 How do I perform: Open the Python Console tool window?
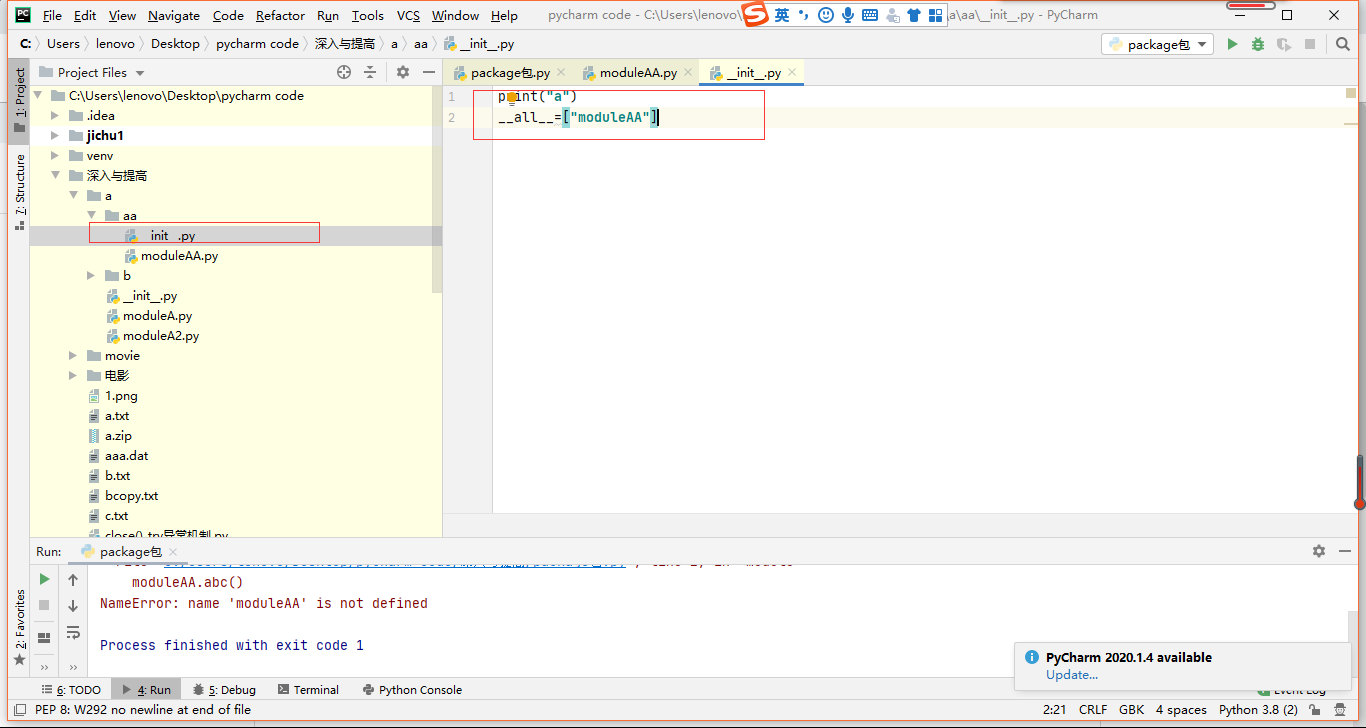[x=412, y=690]
